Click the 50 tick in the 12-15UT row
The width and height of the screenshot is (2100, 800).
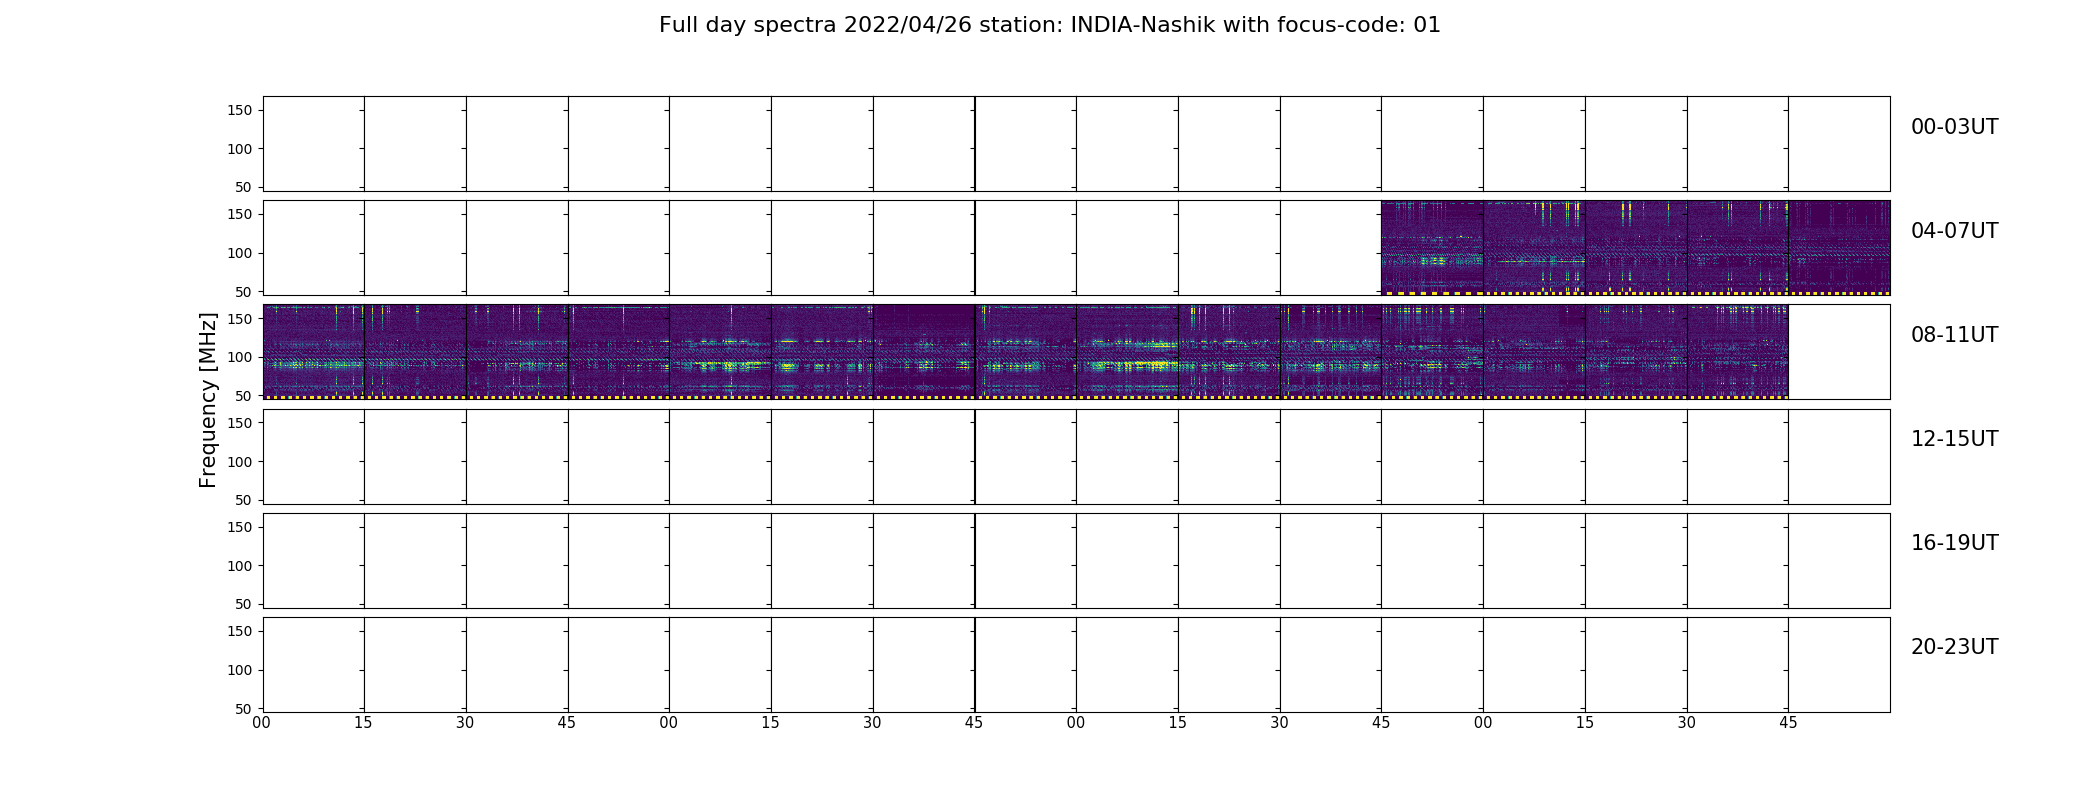[x=244, y=500]
